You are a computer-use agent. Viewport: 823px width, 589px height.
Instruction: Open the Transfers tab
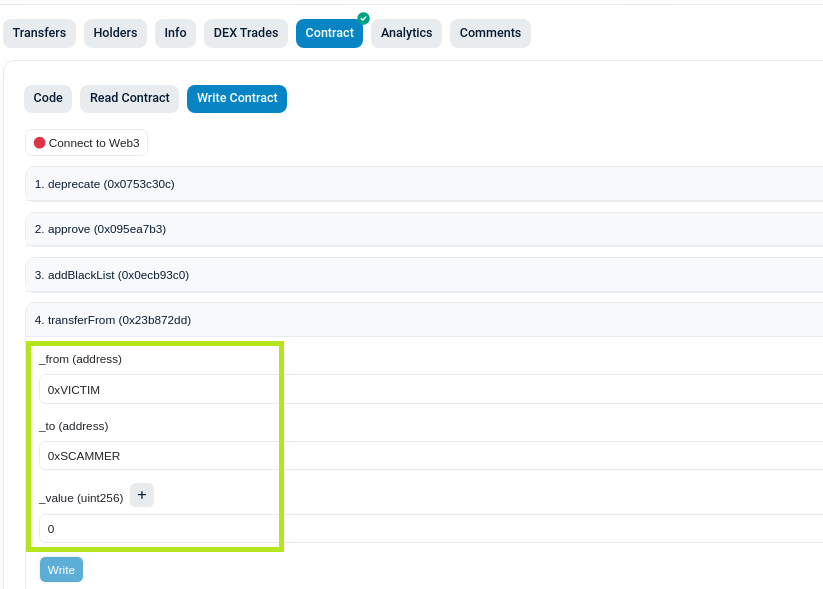pyautogui.click(x=39, y=33)
